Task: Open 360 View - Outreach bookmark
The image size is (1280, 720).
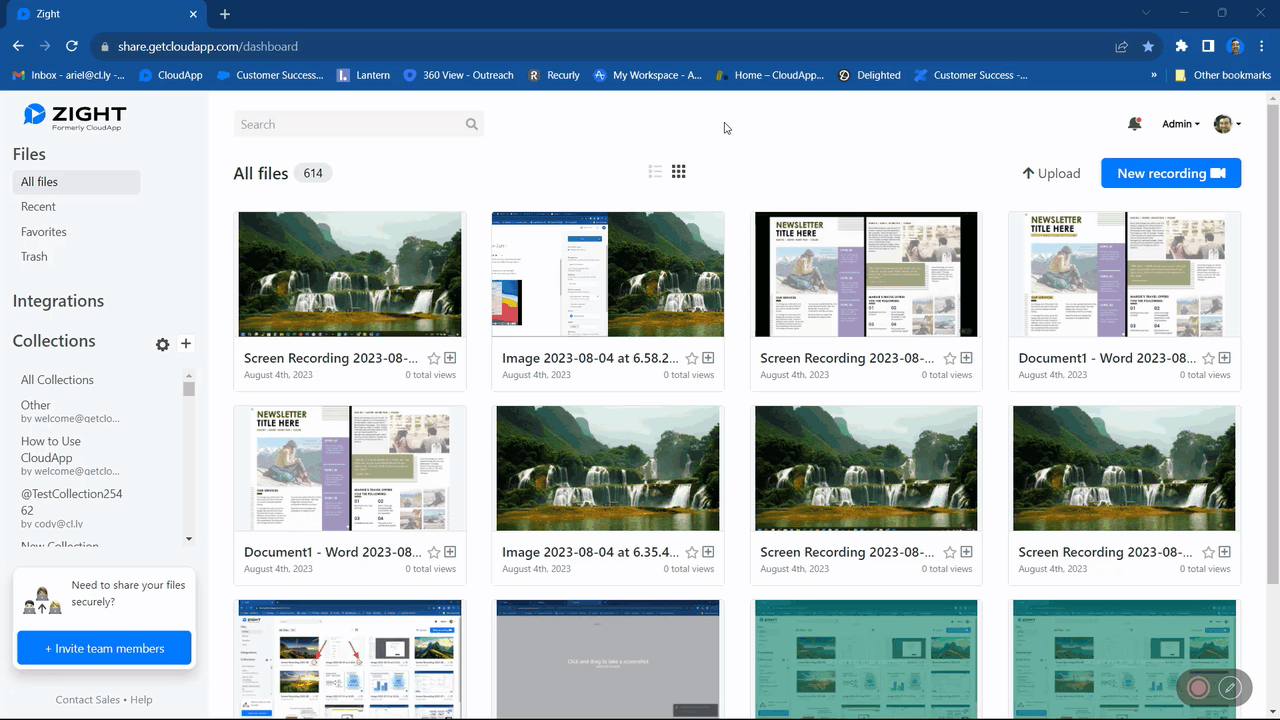Action: (x=458, y=75)
